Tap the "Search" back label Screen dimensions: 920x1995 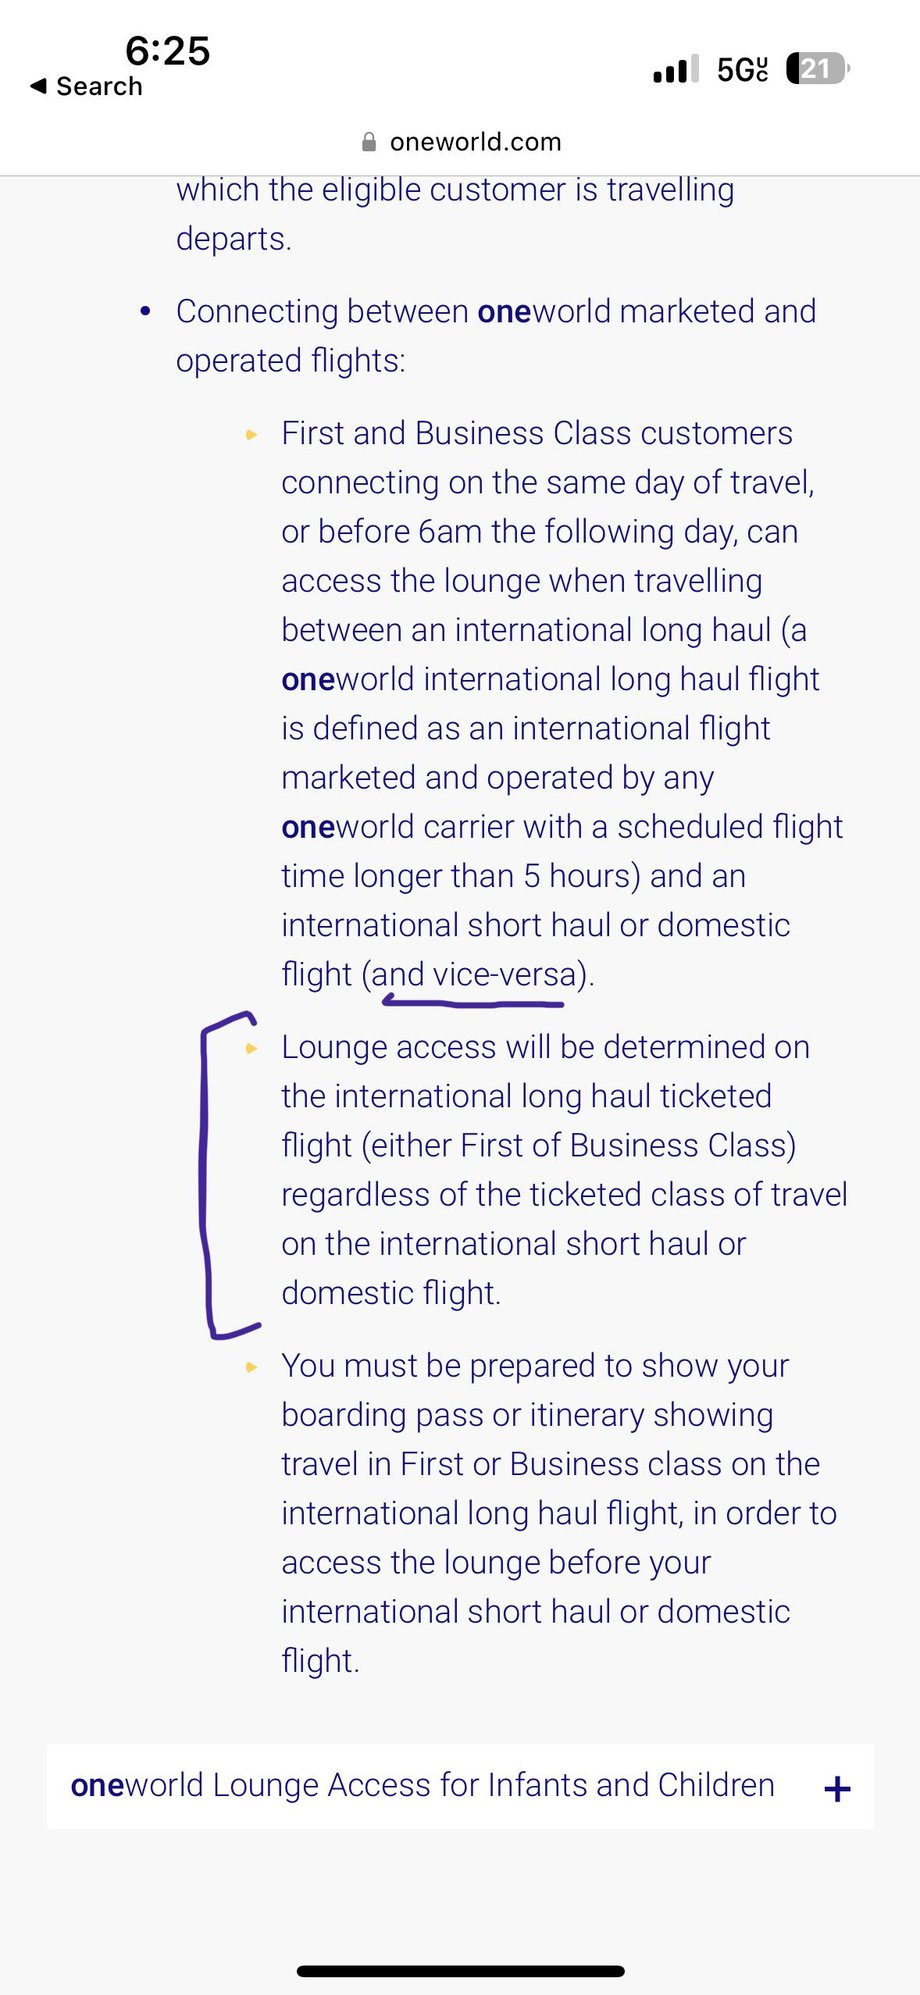pos(99,86)
